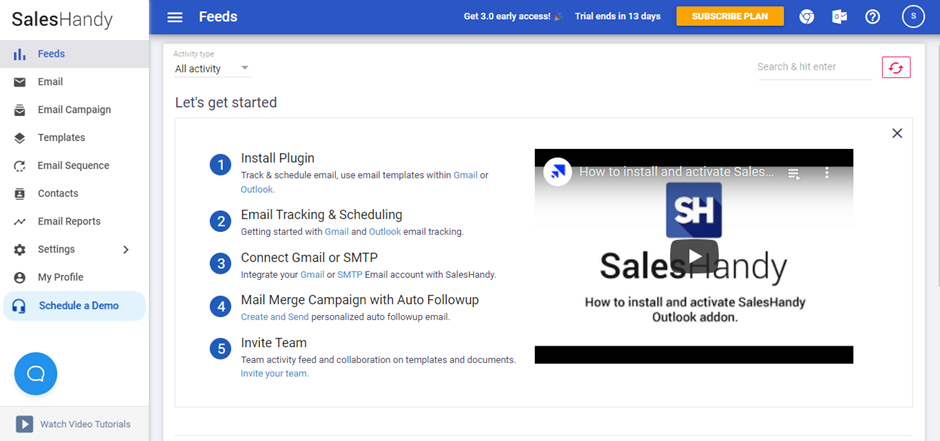
Task: Go to Feeds in the sidebar
Action: (x=74, y=54)
